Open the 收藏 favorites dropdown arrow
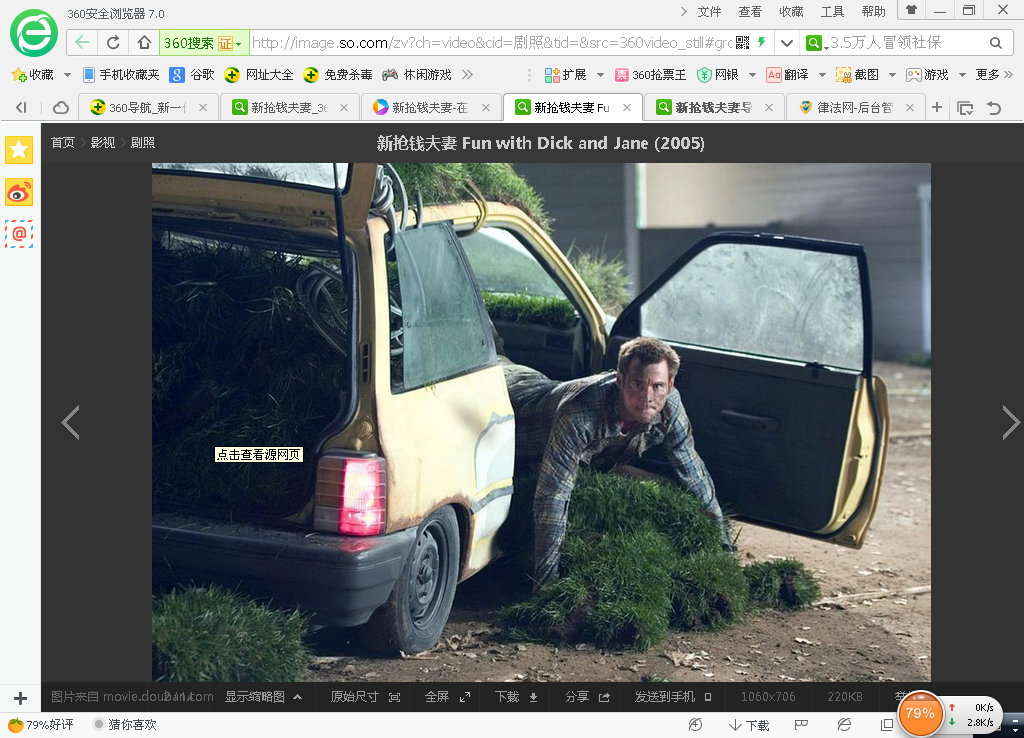1024x738 pixels. coord(67,75)
